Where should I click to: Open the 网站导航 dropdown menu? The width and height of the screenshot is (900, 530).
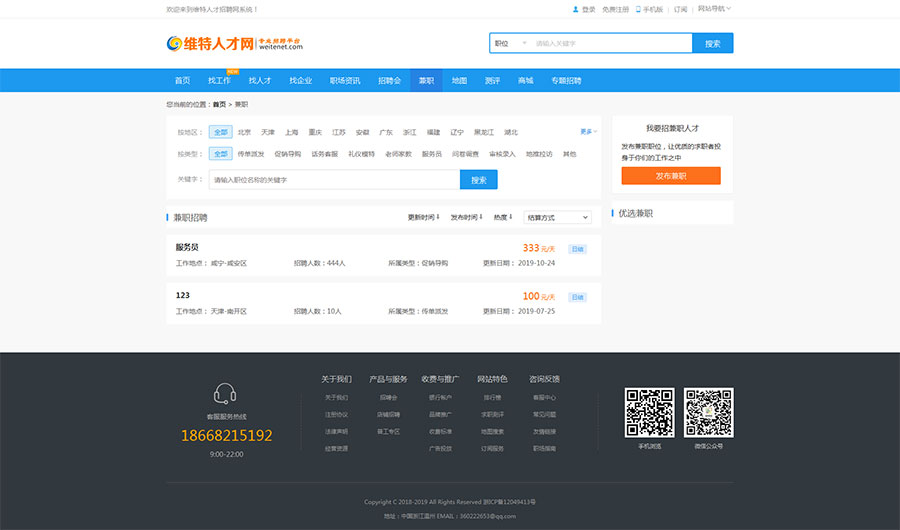[x=714, y=9]
